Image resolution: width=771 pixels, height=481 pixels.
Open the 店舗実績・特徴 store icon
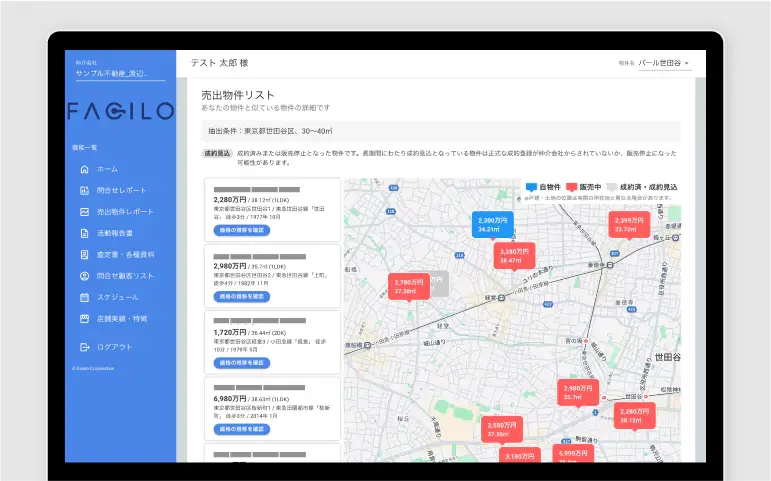pos(84,318)
